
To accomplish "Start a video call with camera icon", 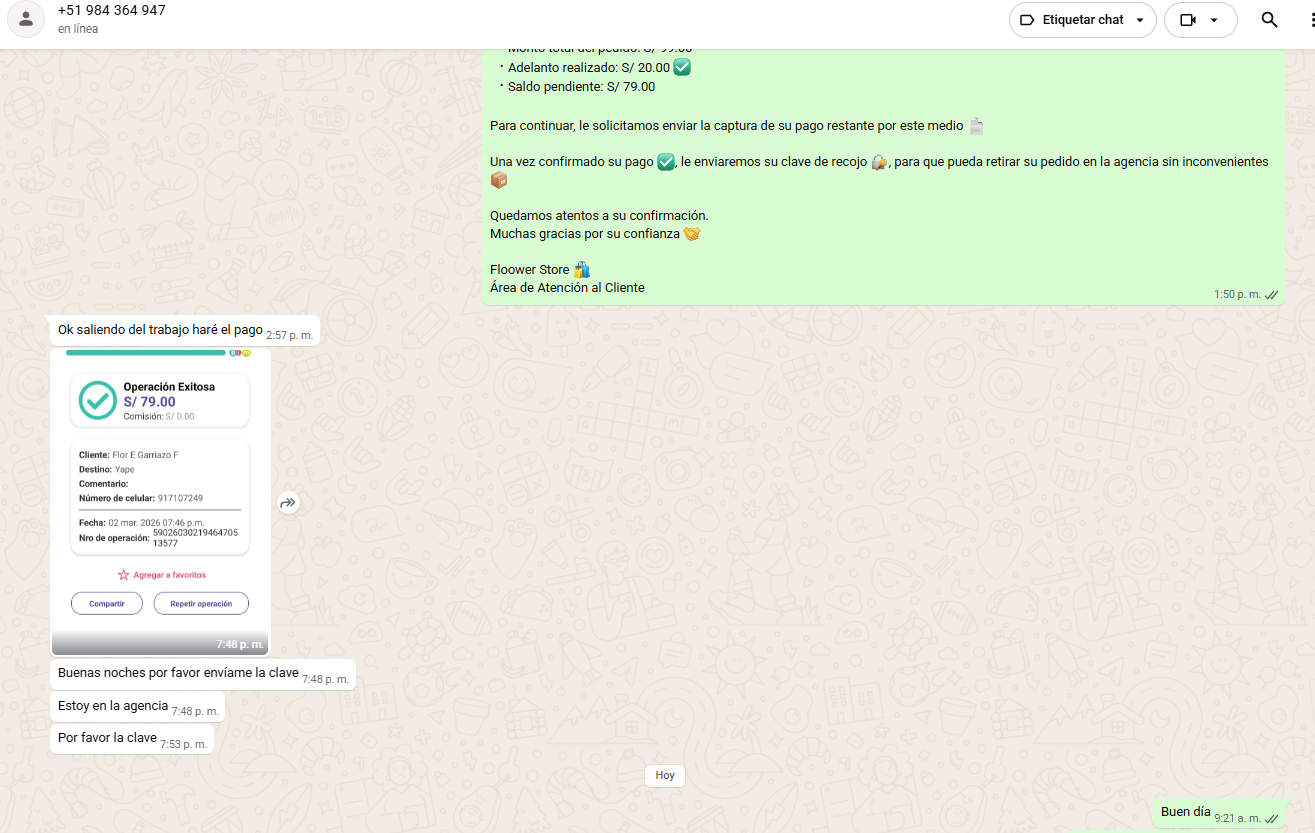I will [x=1188, y=20].
